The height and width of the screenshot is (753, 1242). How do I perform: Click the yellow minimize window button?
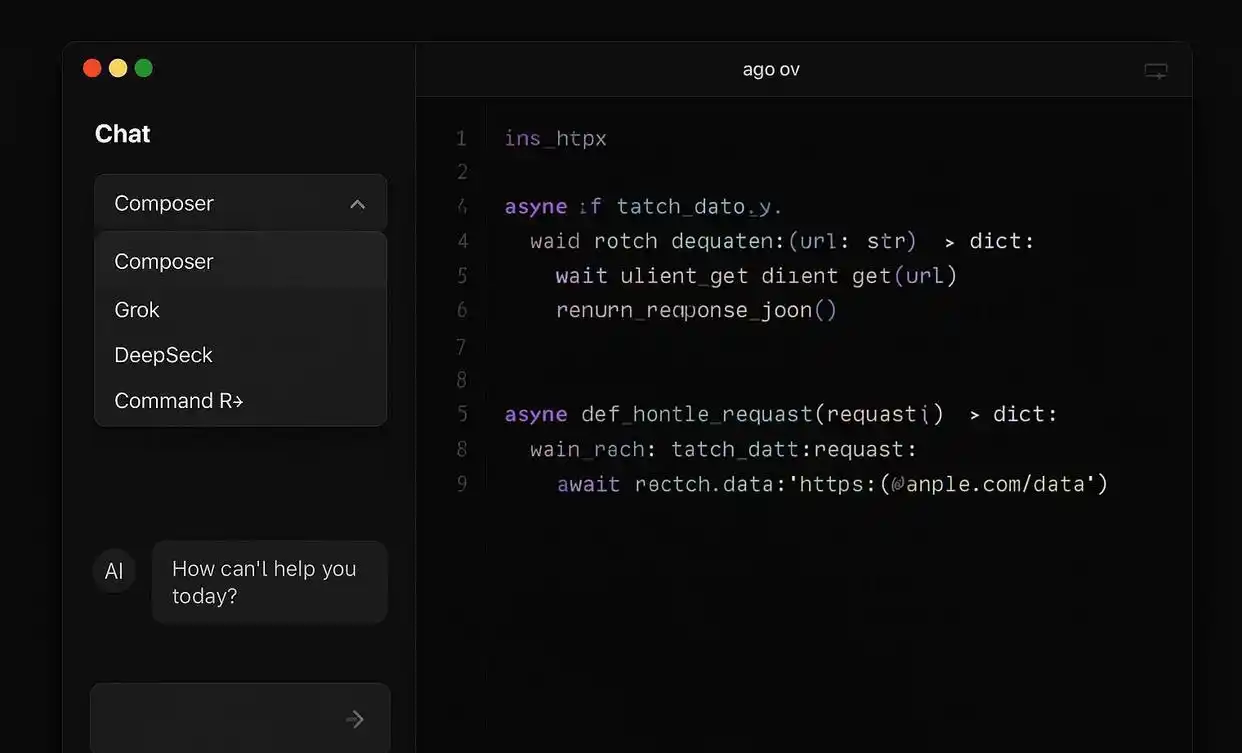pyautogui.click(x=118, y=68)
